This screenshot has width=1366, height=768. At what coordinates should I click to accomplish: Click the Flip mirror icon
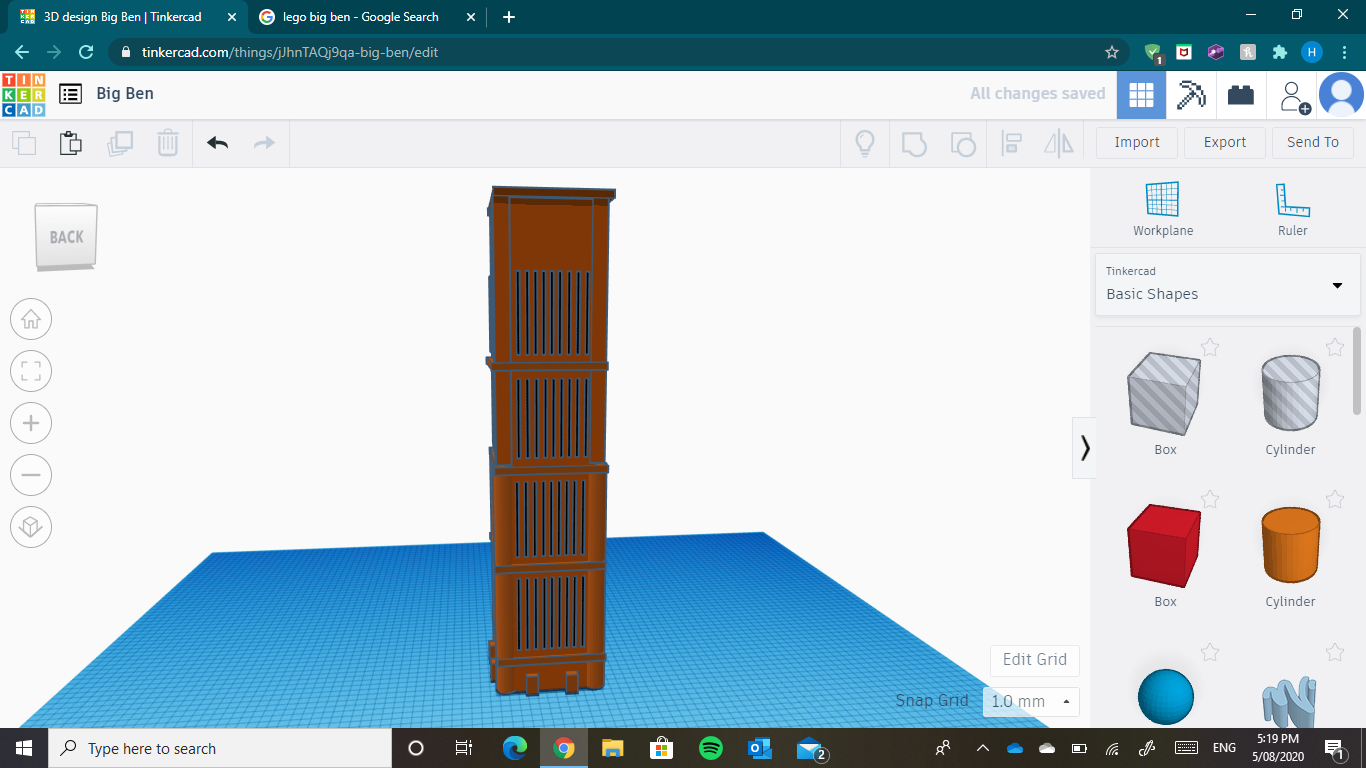tap(1059, 143)
